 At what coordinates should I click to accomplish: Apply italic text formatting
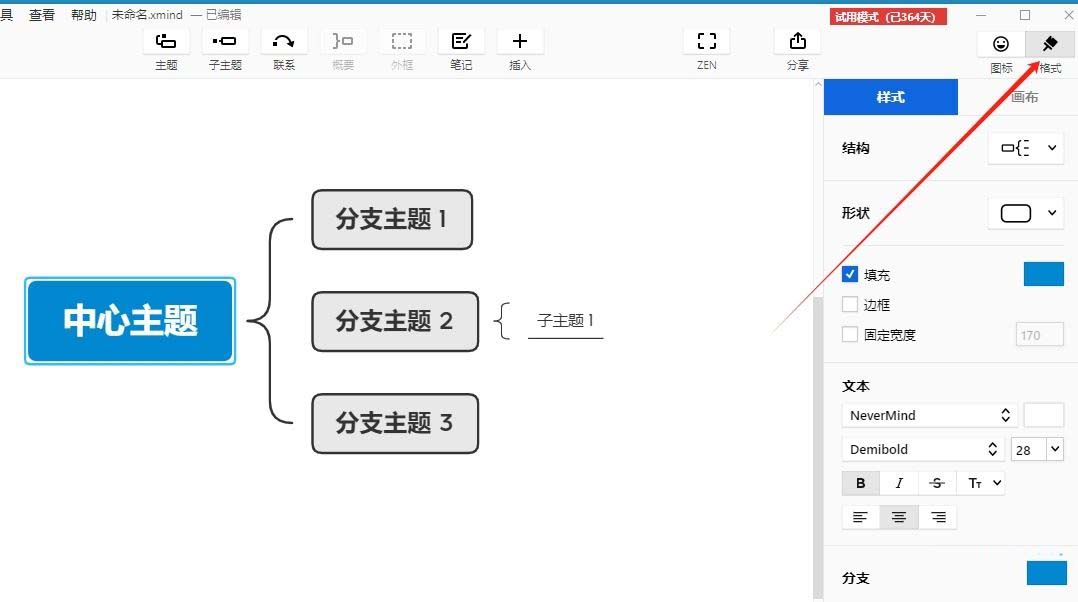point(899,483)
